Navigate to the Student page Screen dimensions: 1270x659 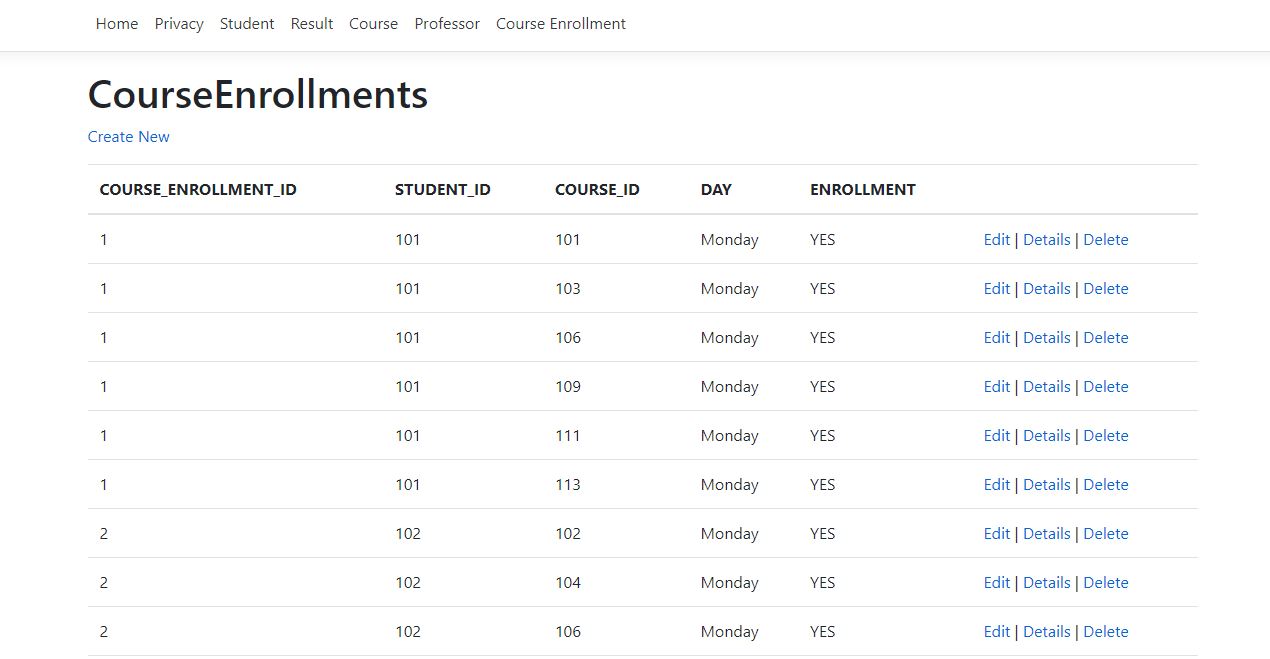246,23
